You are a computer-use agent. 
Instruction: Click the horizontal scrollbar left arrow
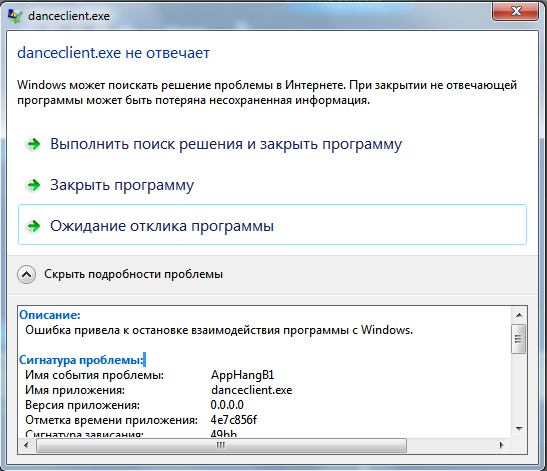26,446
